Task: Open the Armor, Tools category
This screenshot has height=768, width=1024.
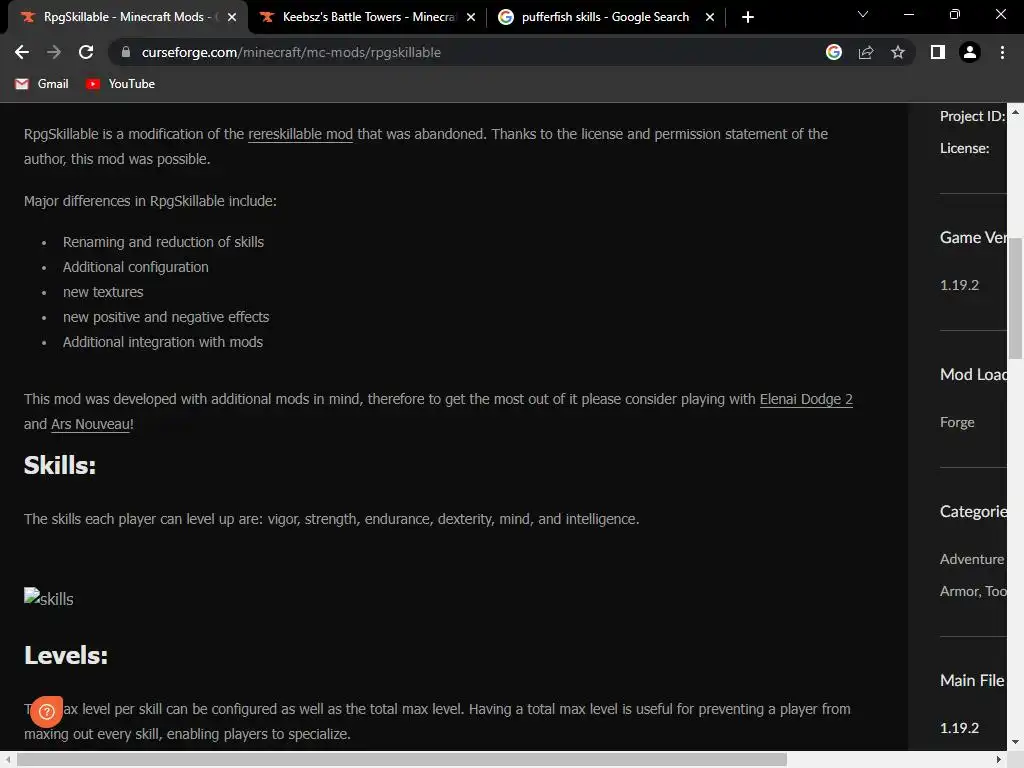Action: point(973,591)
